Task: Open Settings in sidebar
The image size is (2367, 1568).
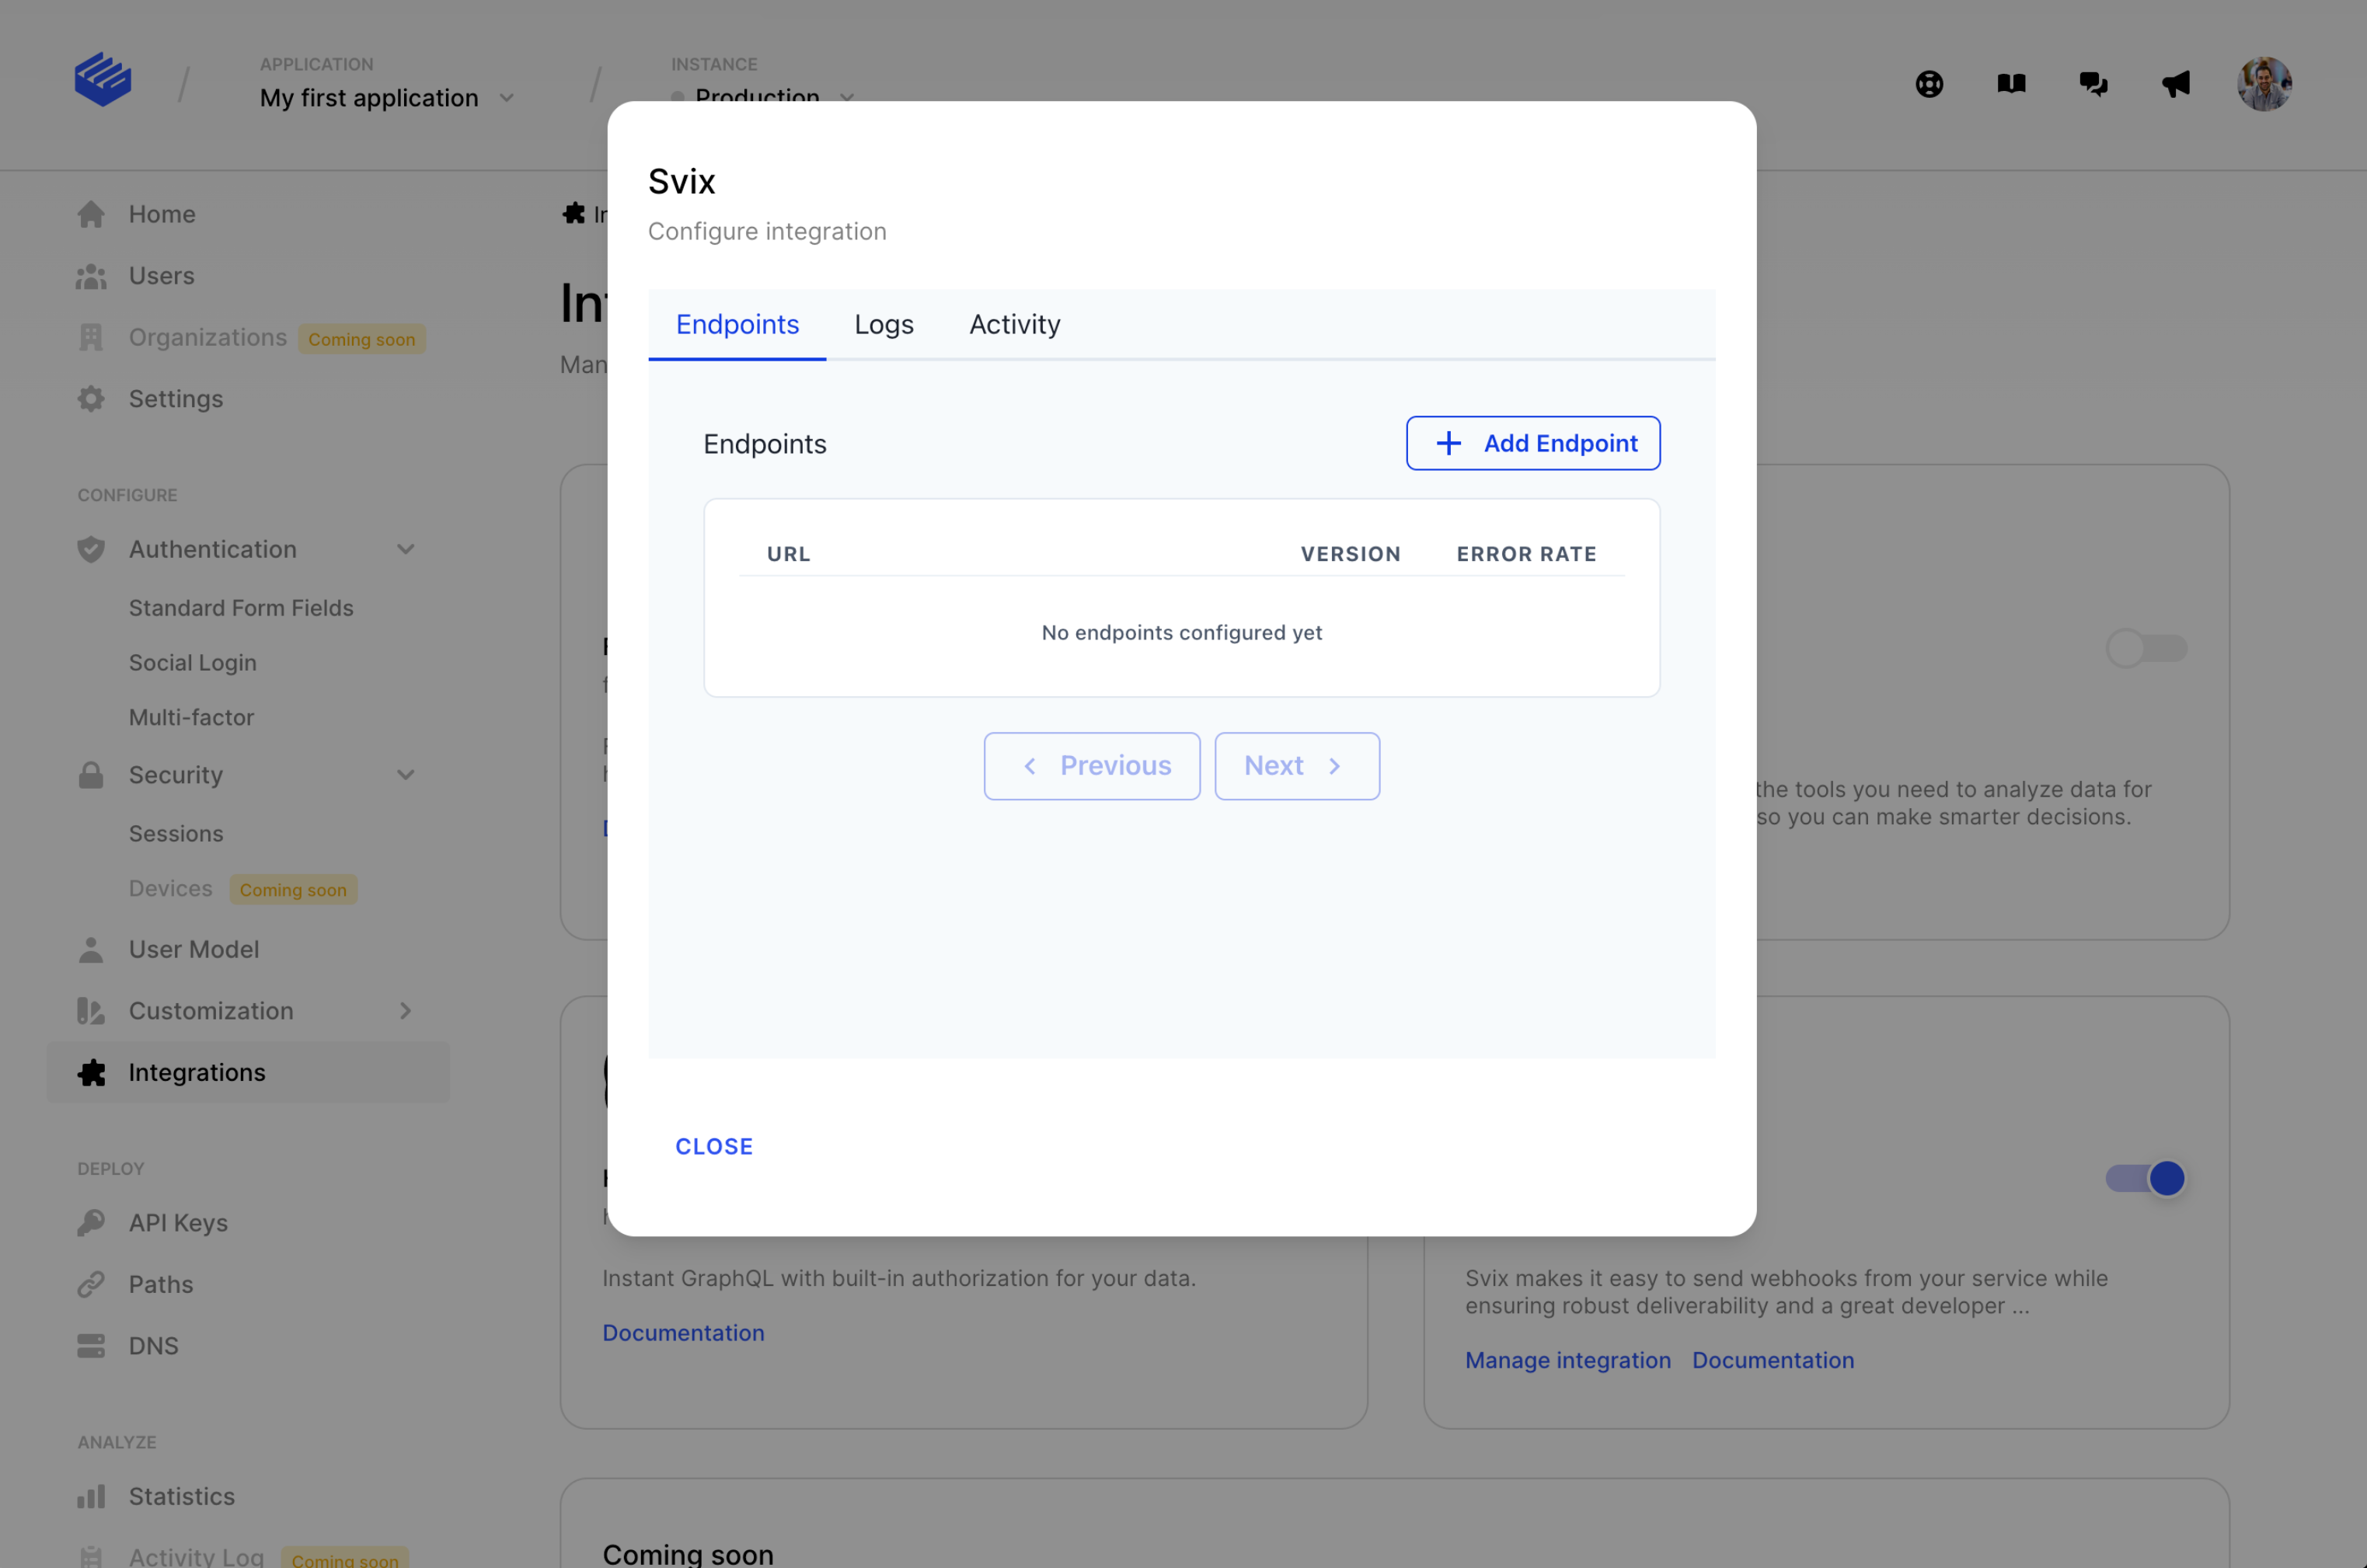Action: [x=176, y=399]
